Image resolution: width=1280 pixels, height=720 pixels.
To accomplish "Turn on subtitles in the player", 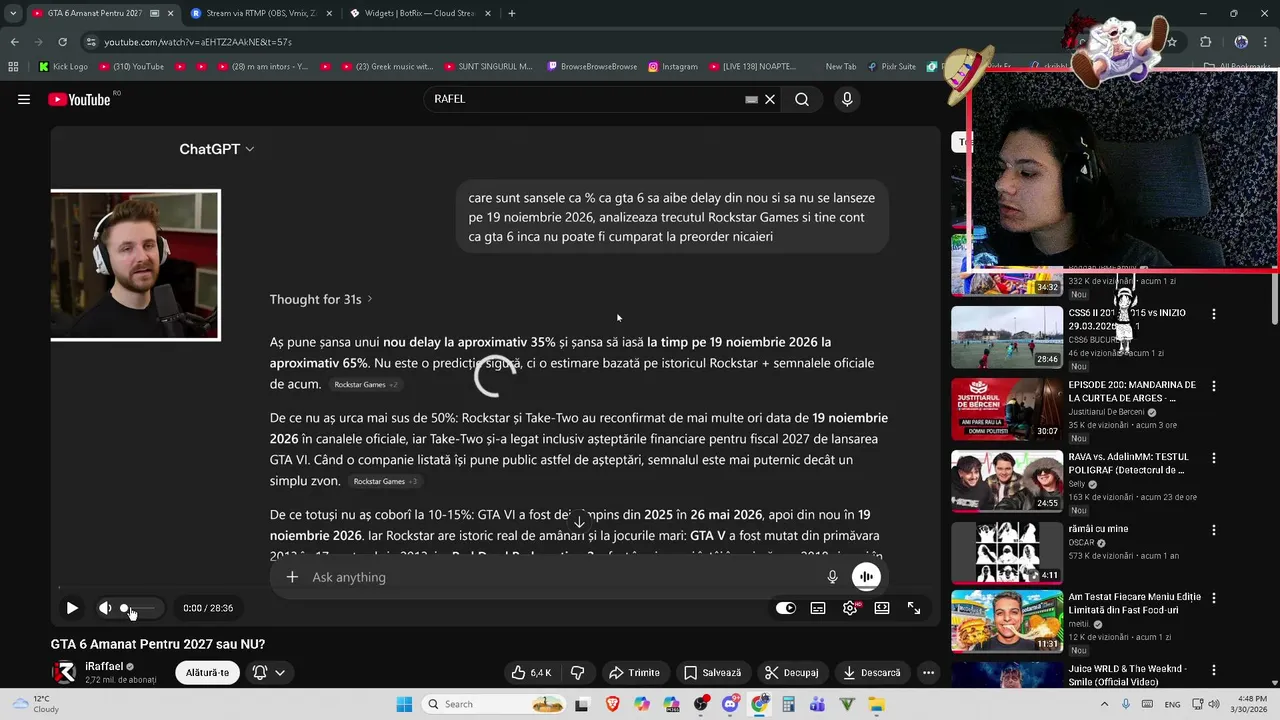I will (818, 608).
